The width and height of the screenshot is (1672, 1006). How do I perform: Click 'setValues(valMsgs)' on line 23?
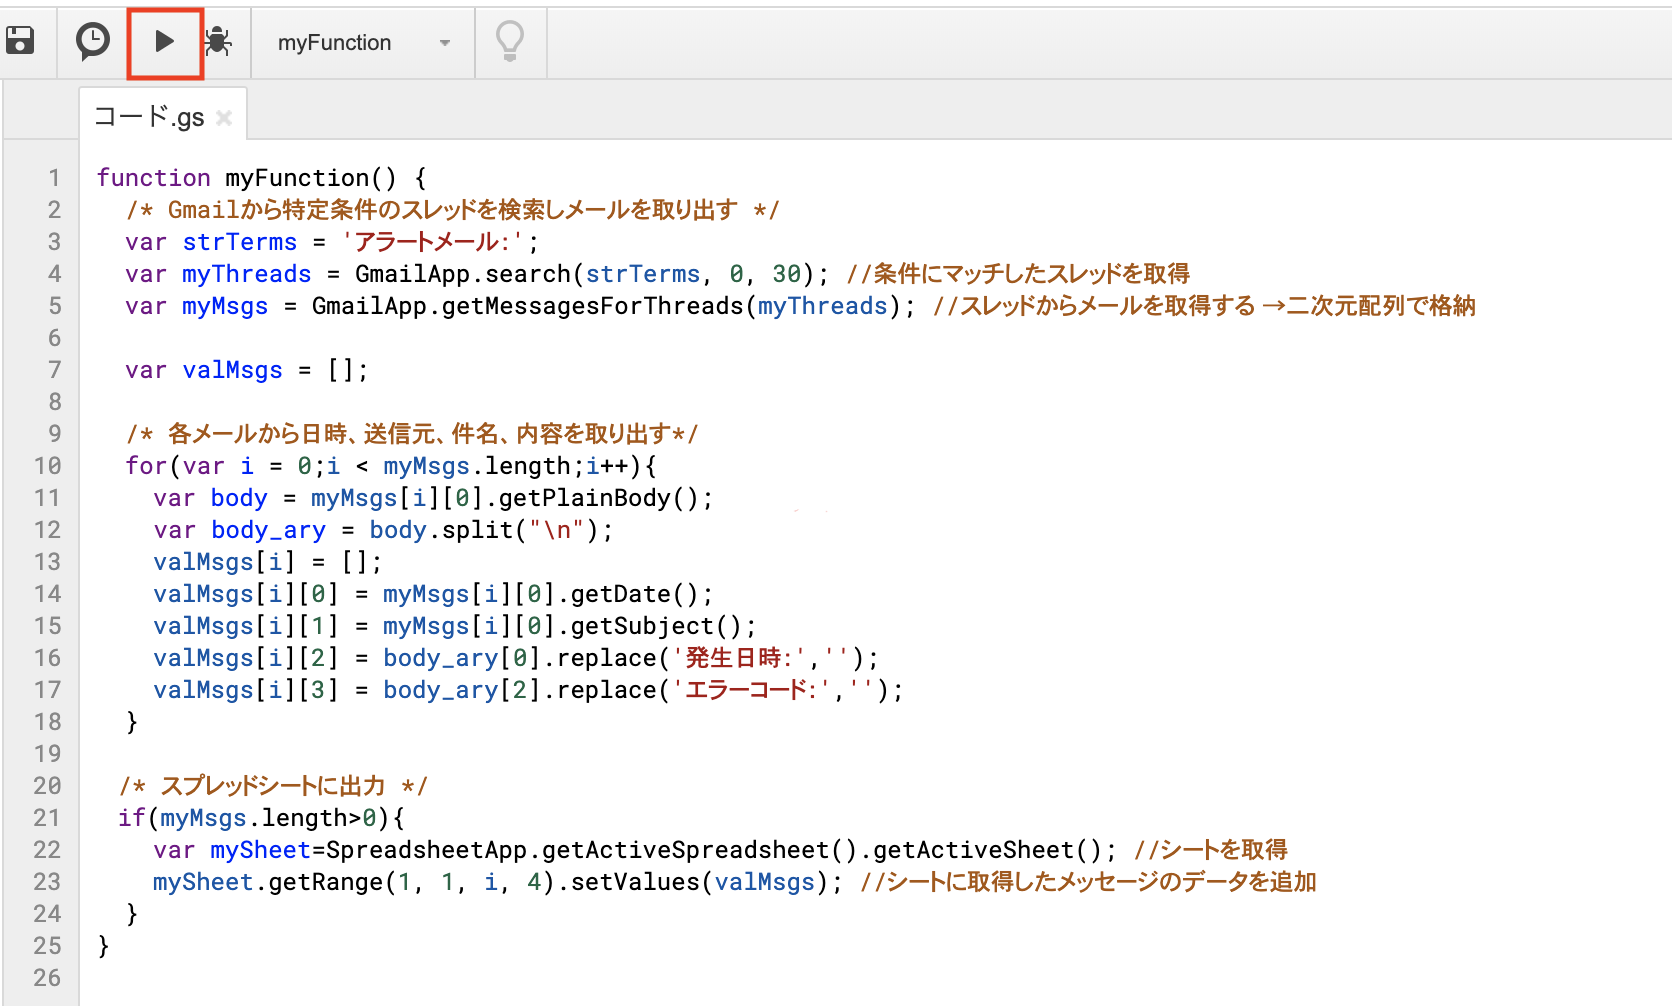pyautogui.click(x=700, y=882)
